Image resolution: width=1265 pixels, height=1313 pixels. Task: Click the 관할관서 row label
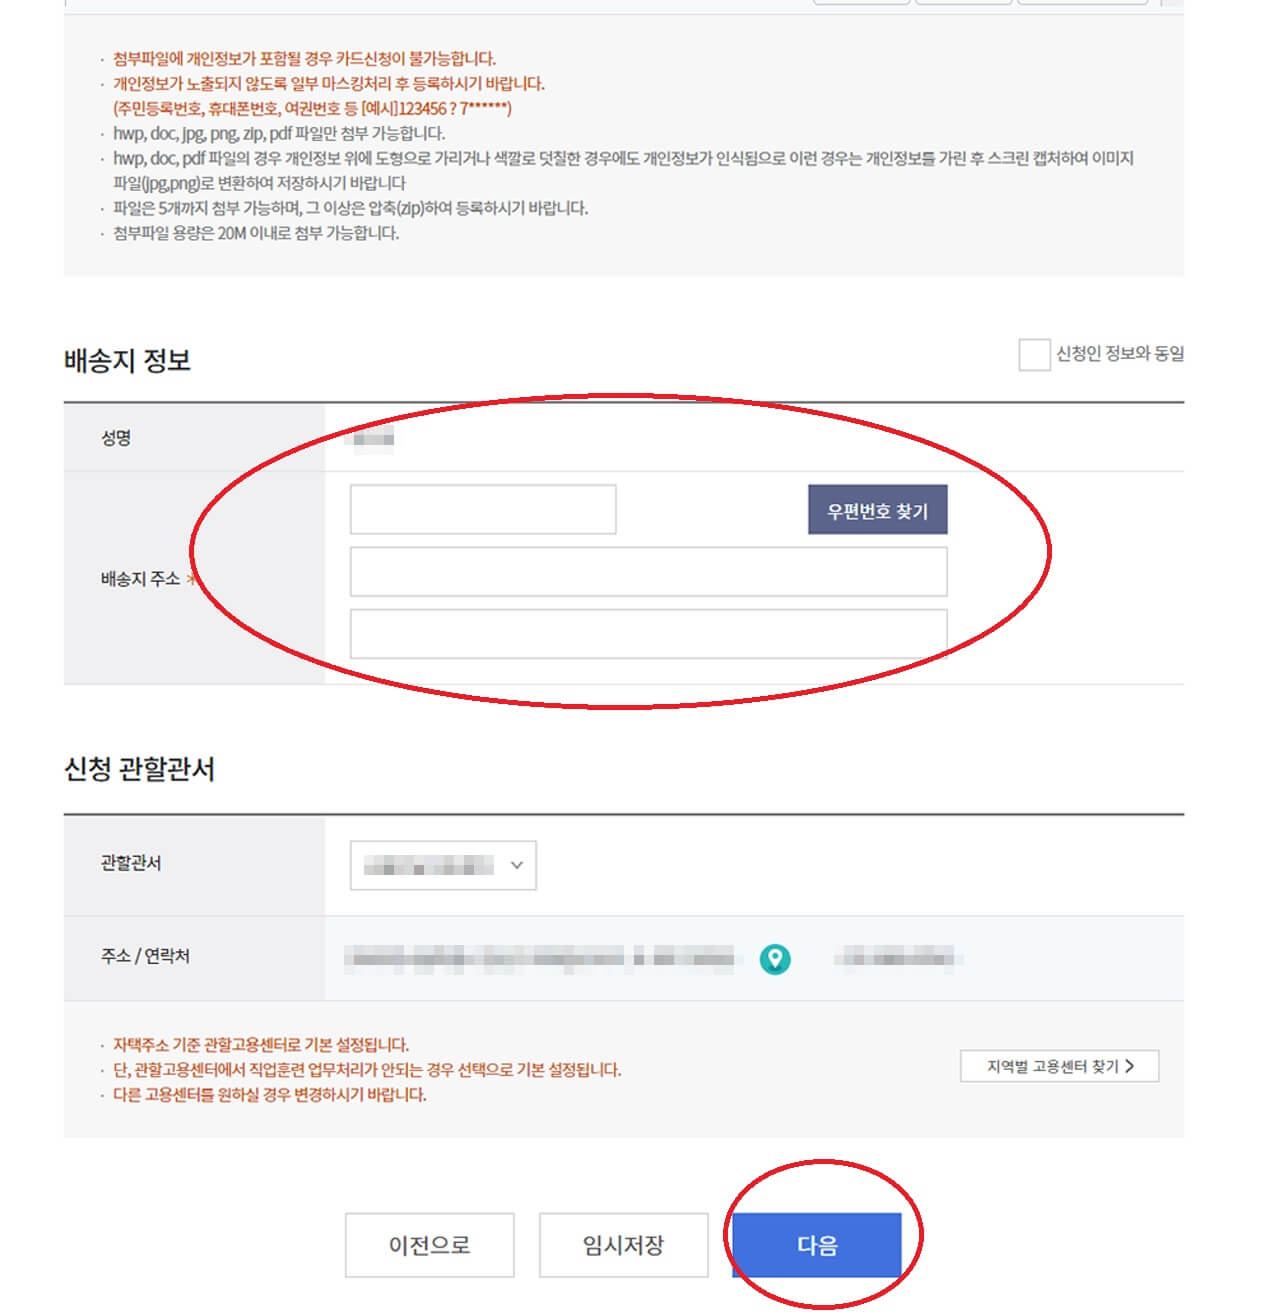point(131,863)
